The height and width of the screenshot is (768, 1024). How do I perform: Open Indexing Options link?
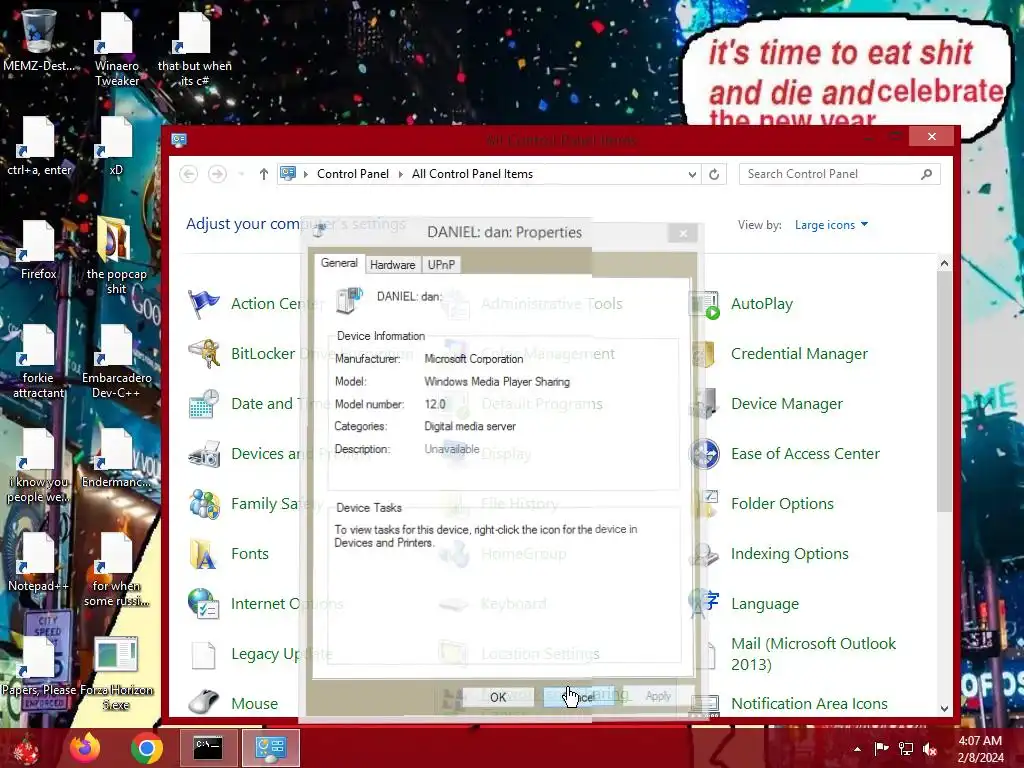coord(789,554)
